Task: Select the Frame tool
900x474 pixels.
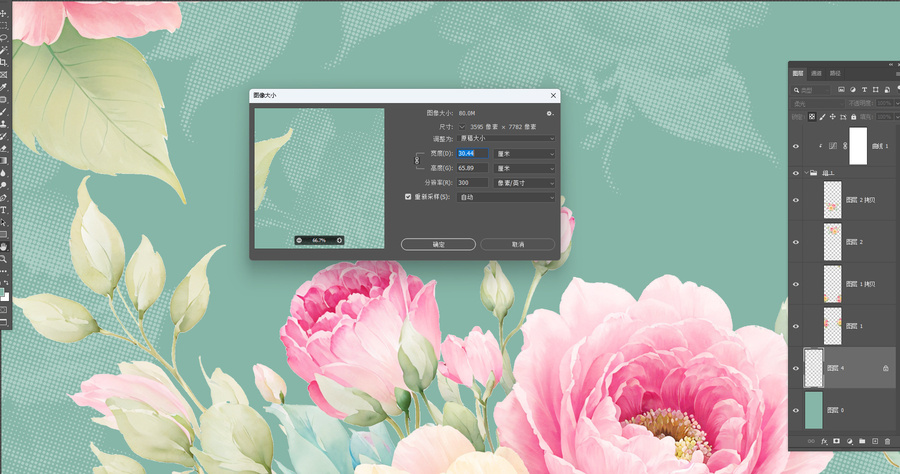Action: (3, 75)
